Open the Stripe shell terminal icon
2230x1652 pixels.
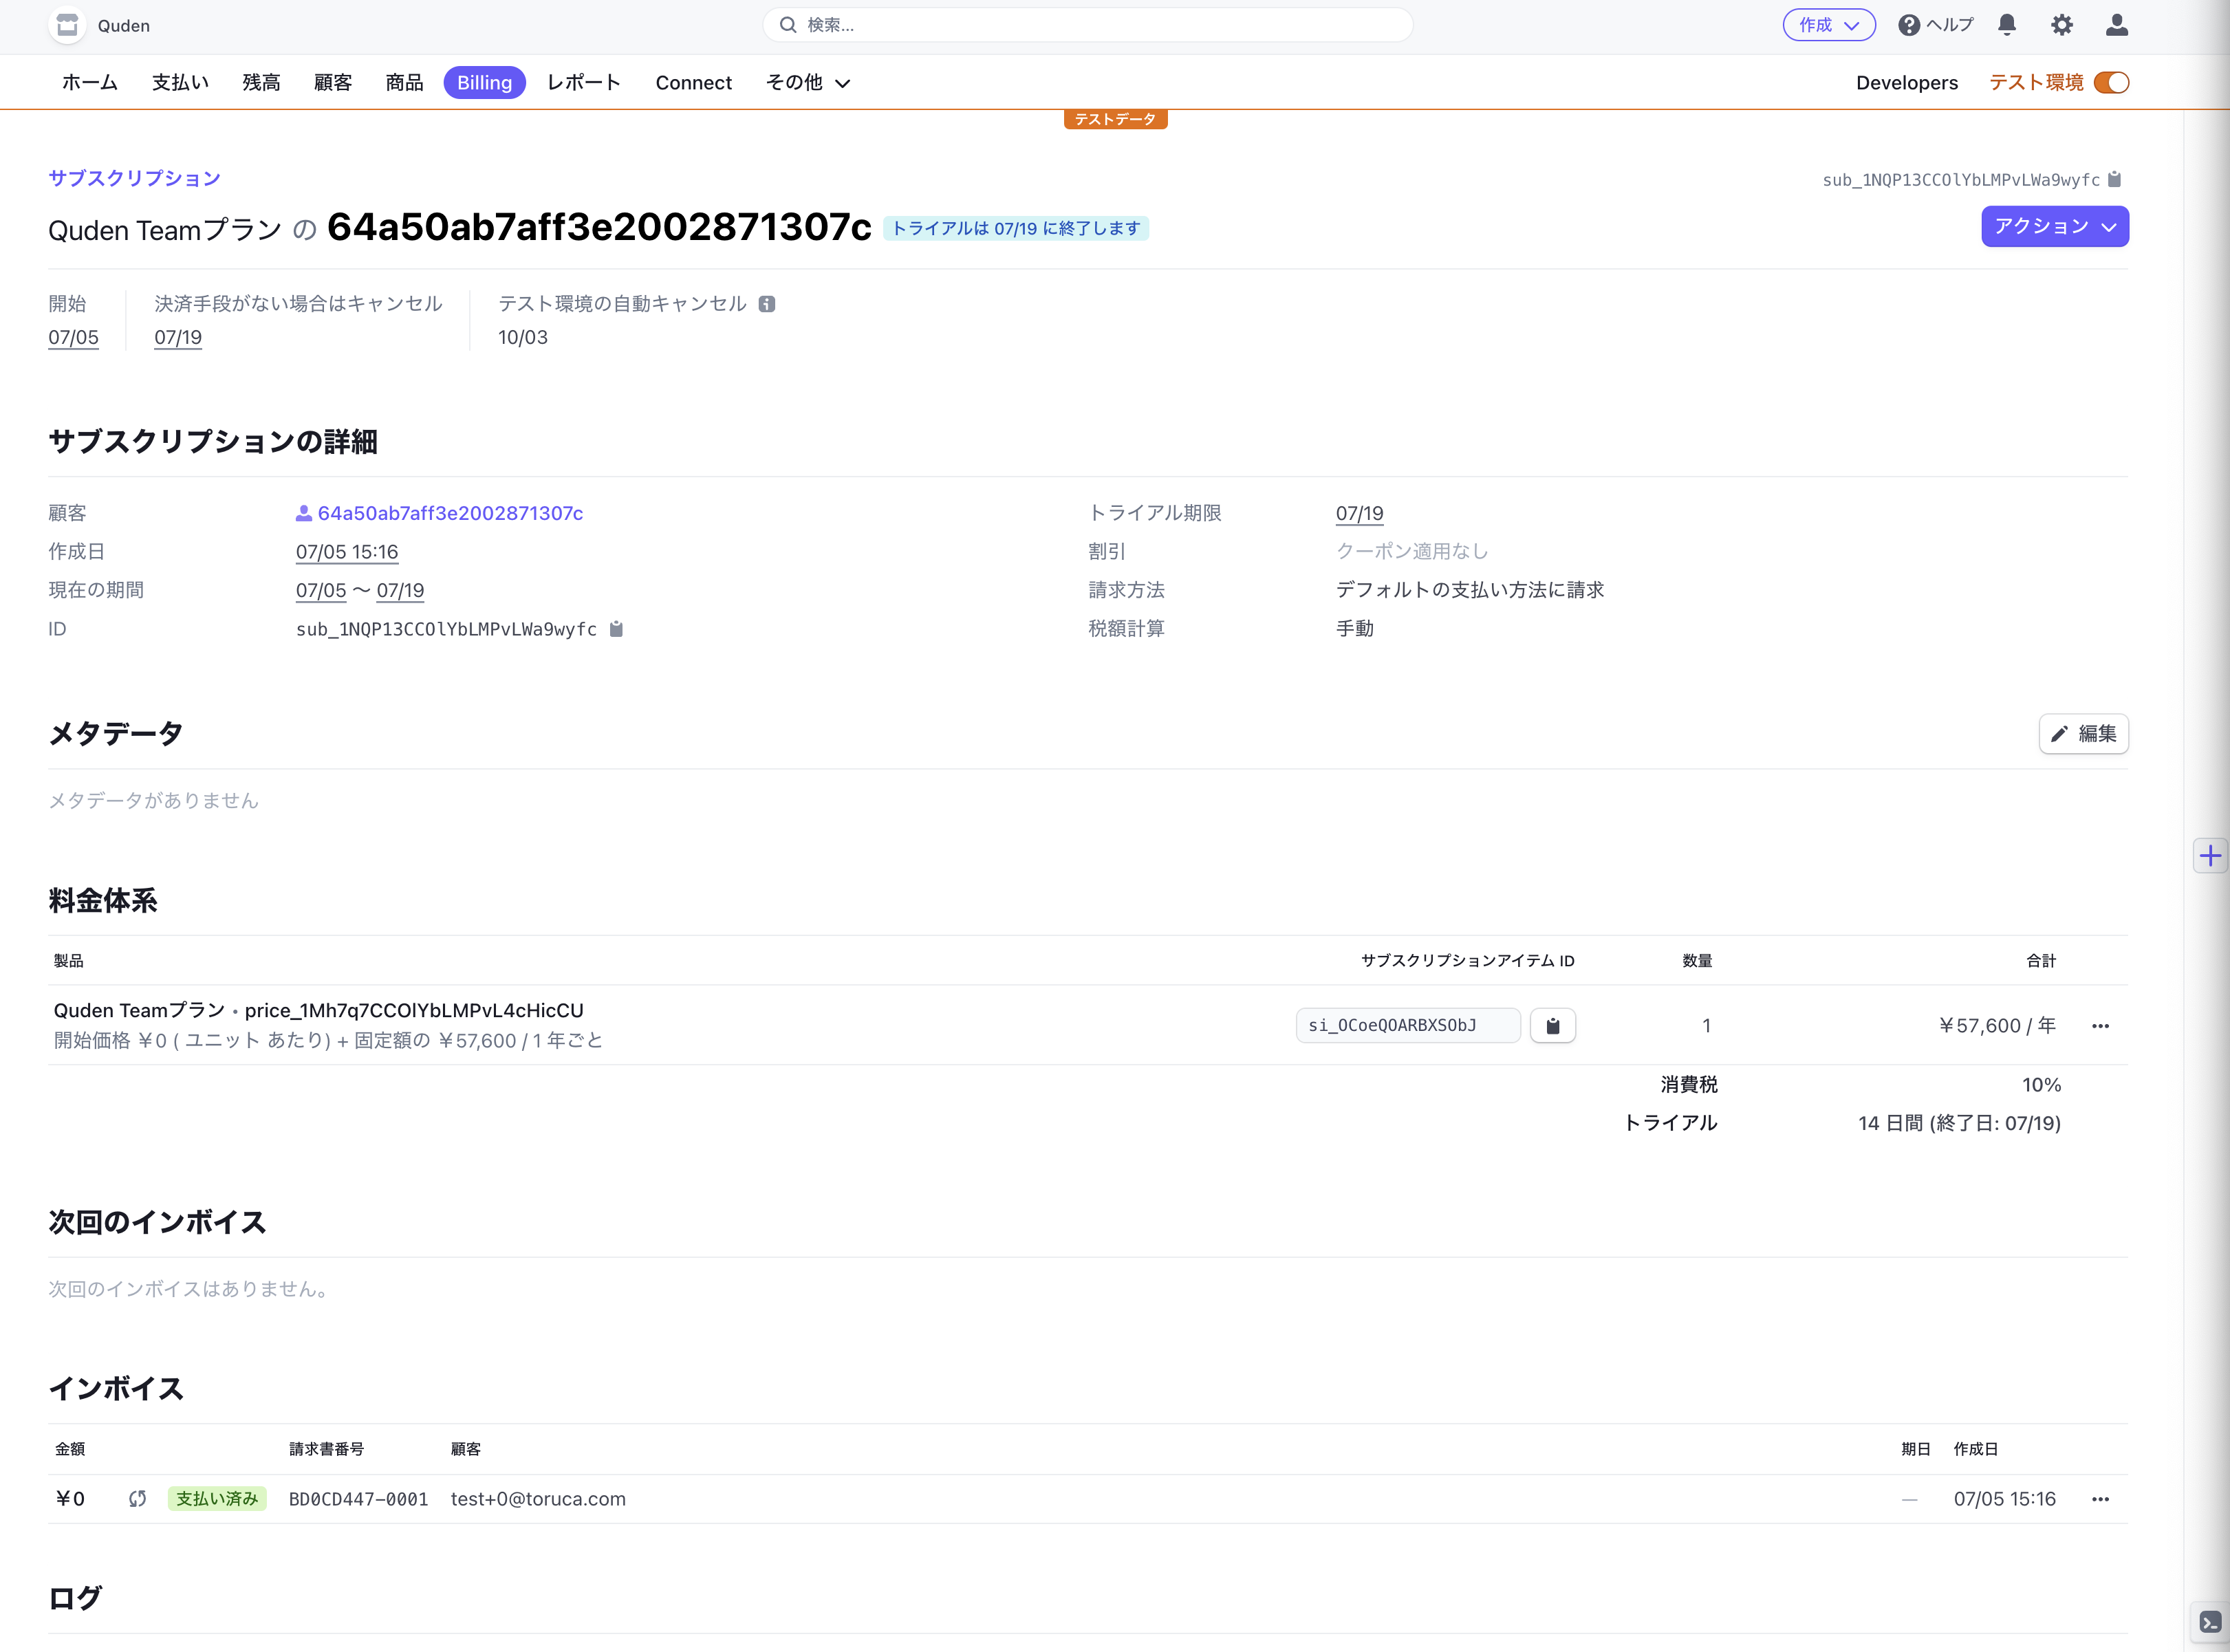[2210, 1622]
